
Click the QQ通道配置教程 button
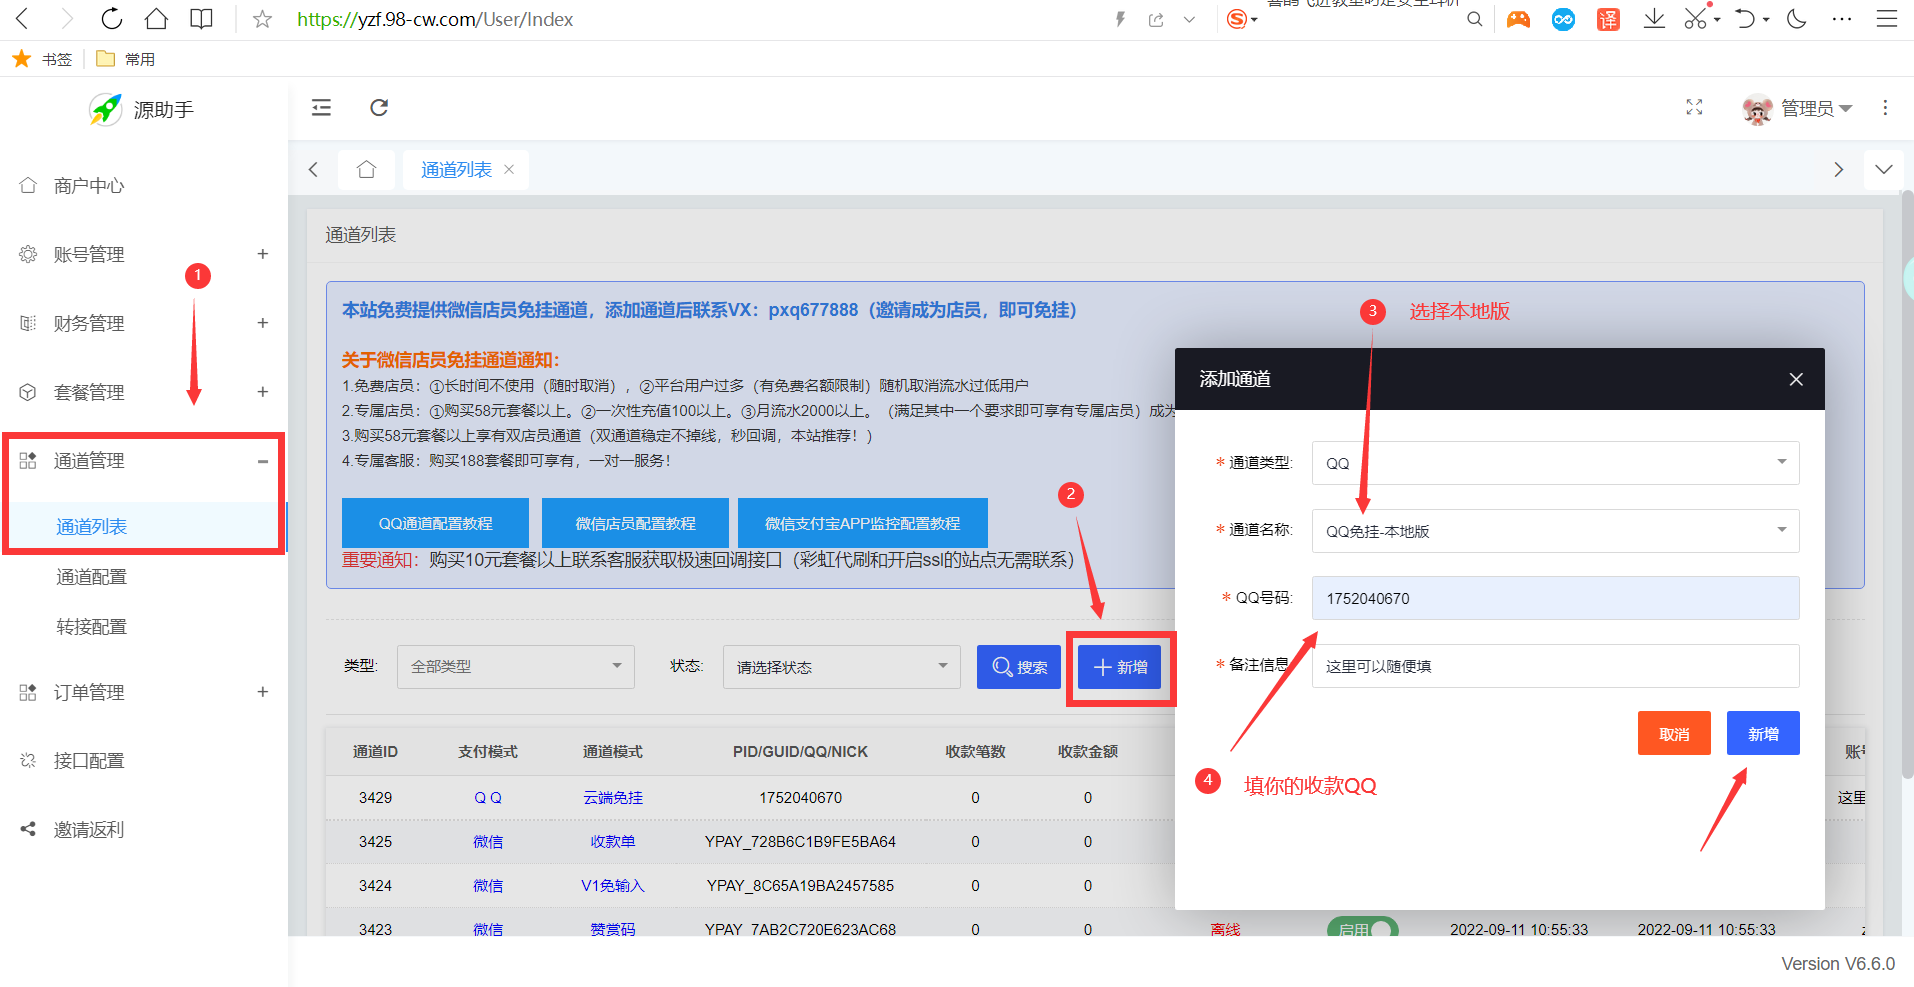(x=435, y=523)
